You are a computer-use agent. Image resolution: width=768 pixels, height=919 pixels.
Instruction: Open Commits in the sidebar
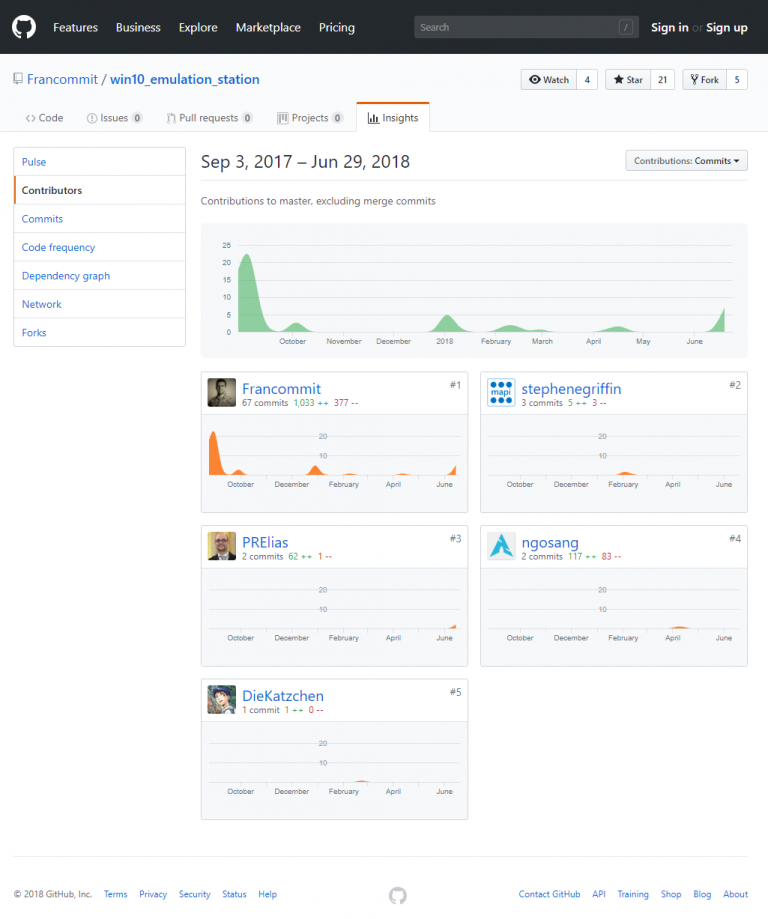(x=100, y=219)
